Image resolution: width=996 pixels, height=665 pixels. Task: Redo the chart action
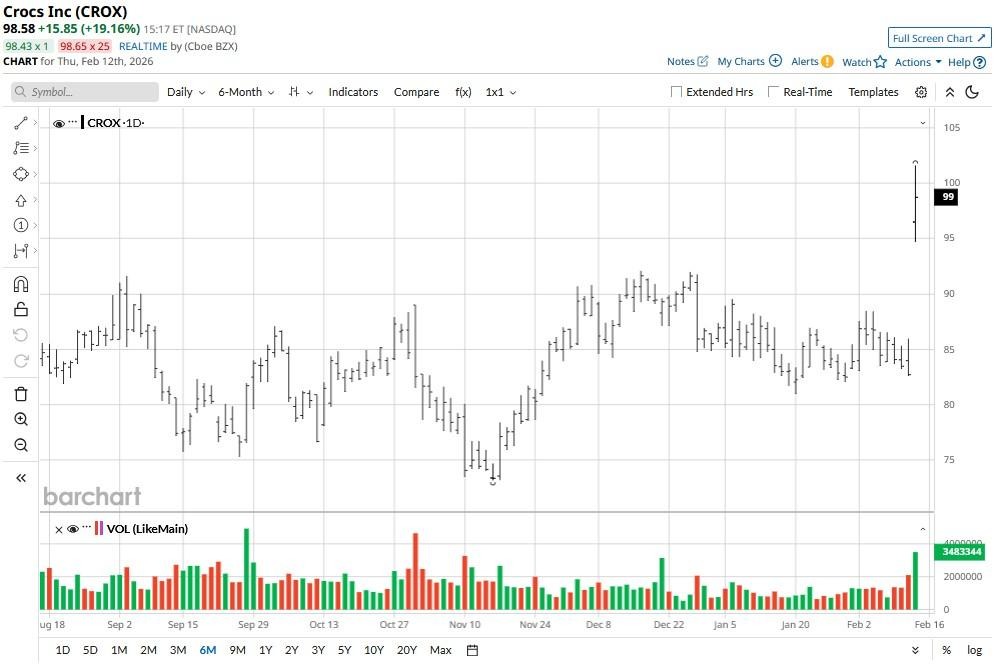(x=21, y=361)
